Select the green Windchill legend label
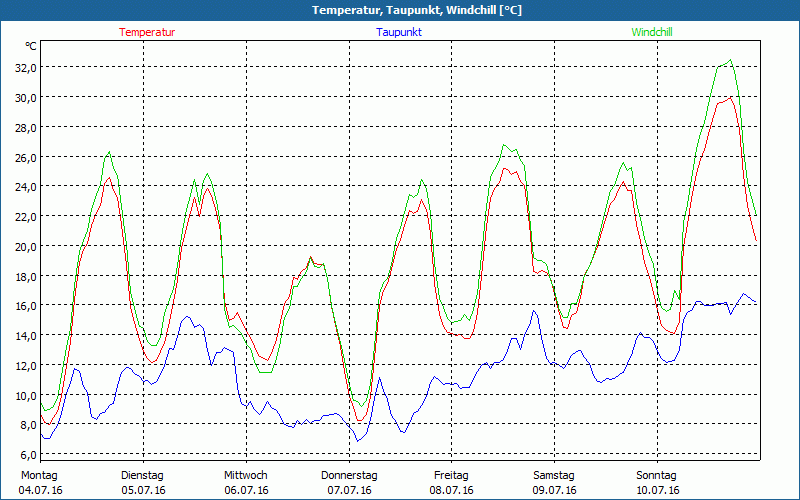The width and height of the screenshot is (800, 500). [651, 32]
